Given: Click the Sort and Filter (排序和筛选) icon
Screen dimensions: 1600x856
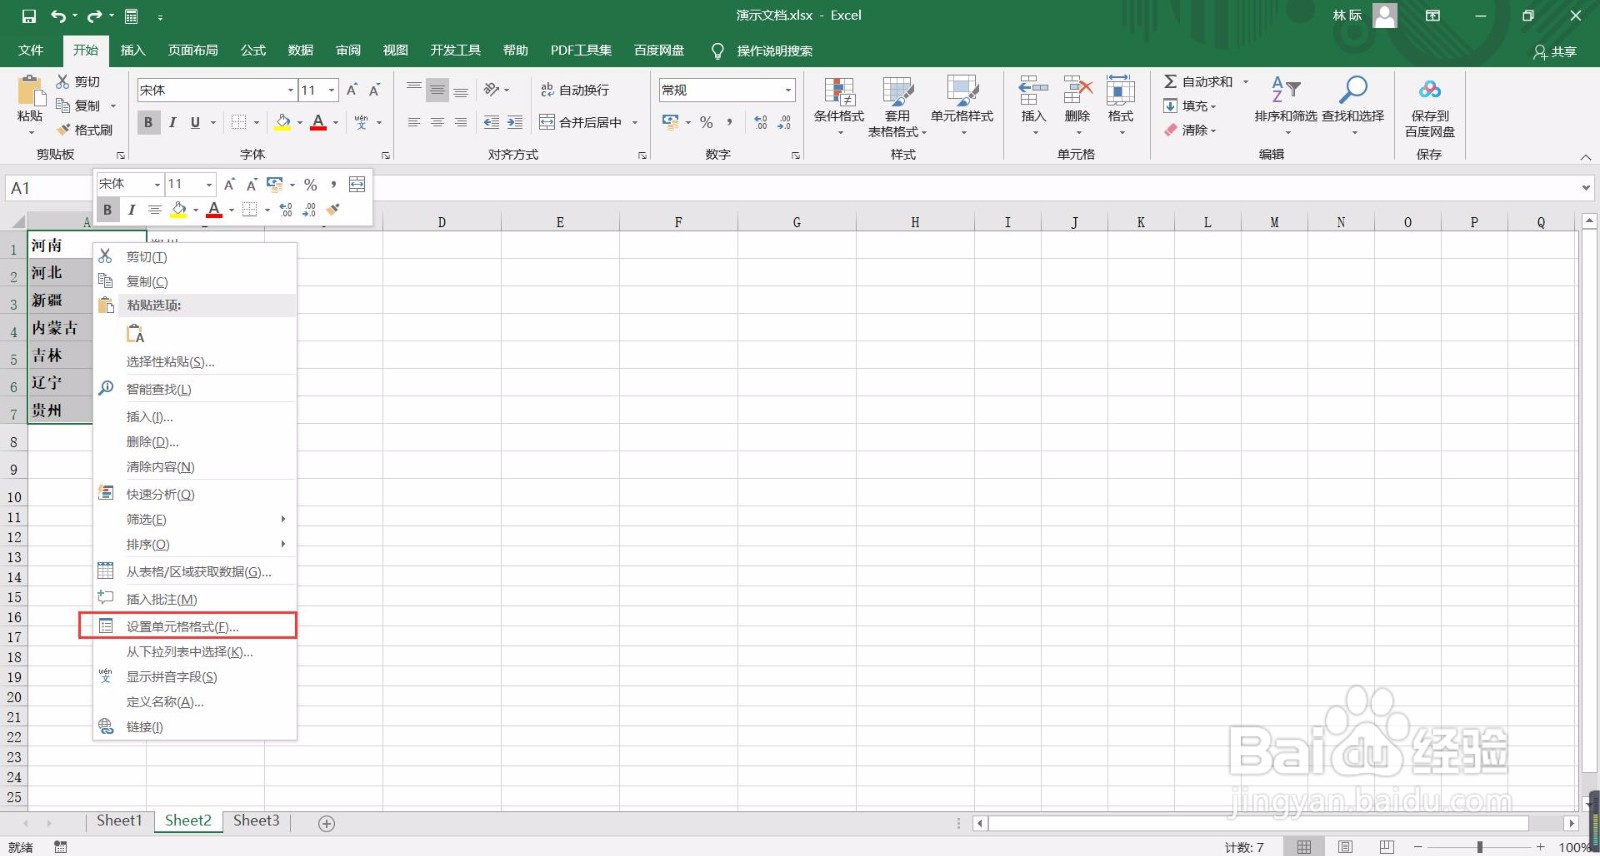Looking at the screenshot, I should 1285,90.
